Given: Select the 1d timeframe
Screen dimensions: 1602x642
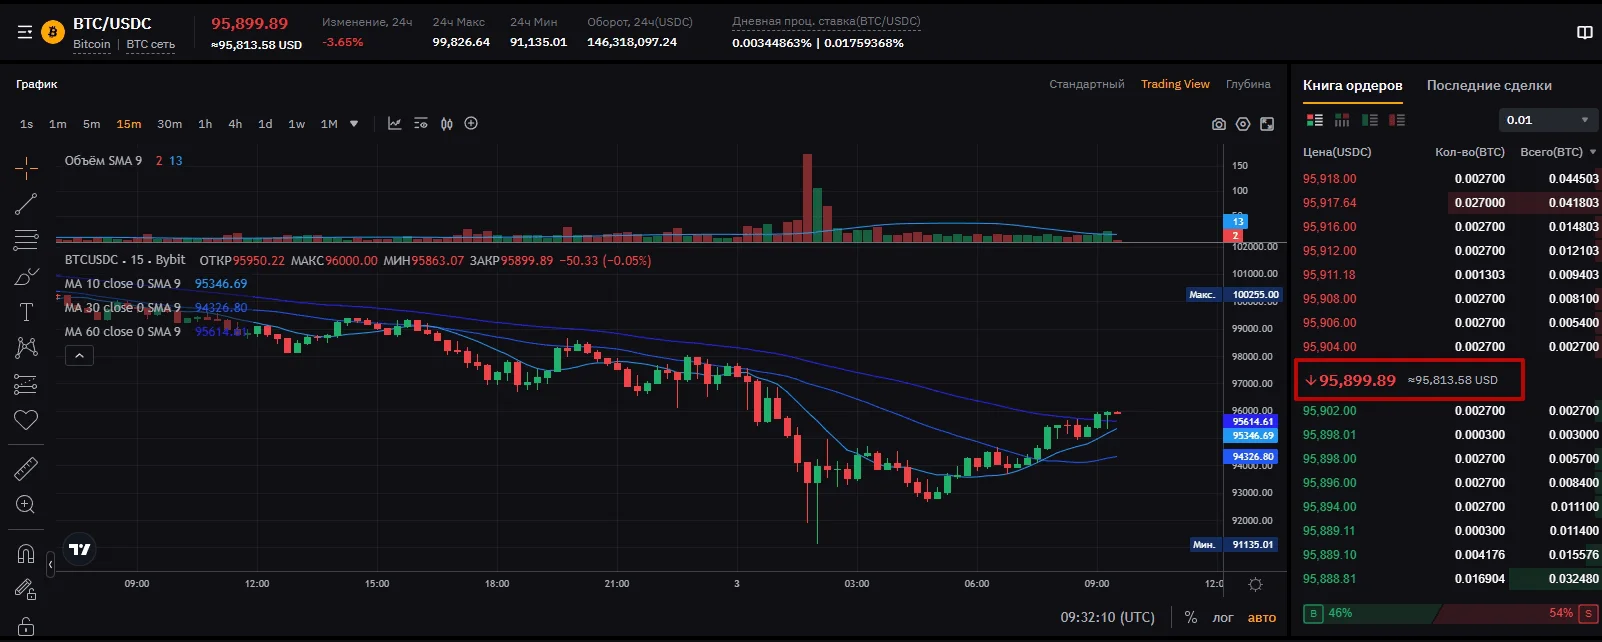Looking at the screenshot, I should [x=265, y=124].
